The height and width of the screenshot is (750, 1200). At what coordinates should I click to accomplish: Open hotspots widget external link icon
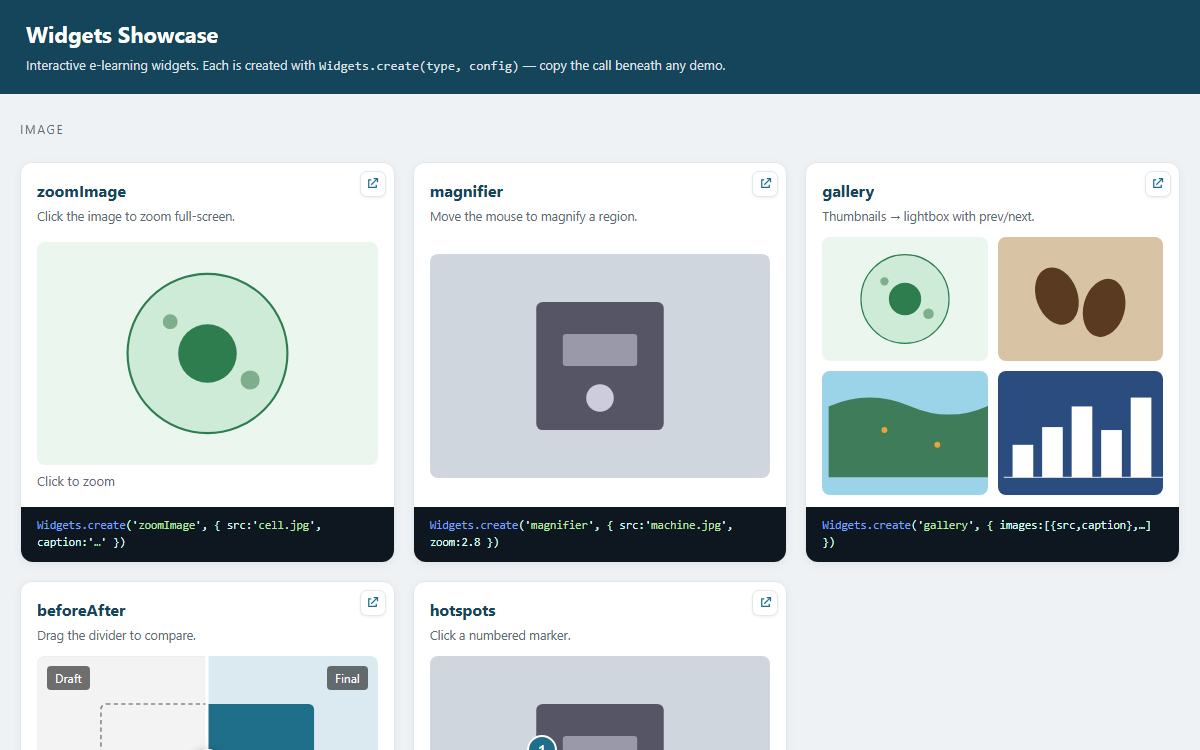point(765,603)
